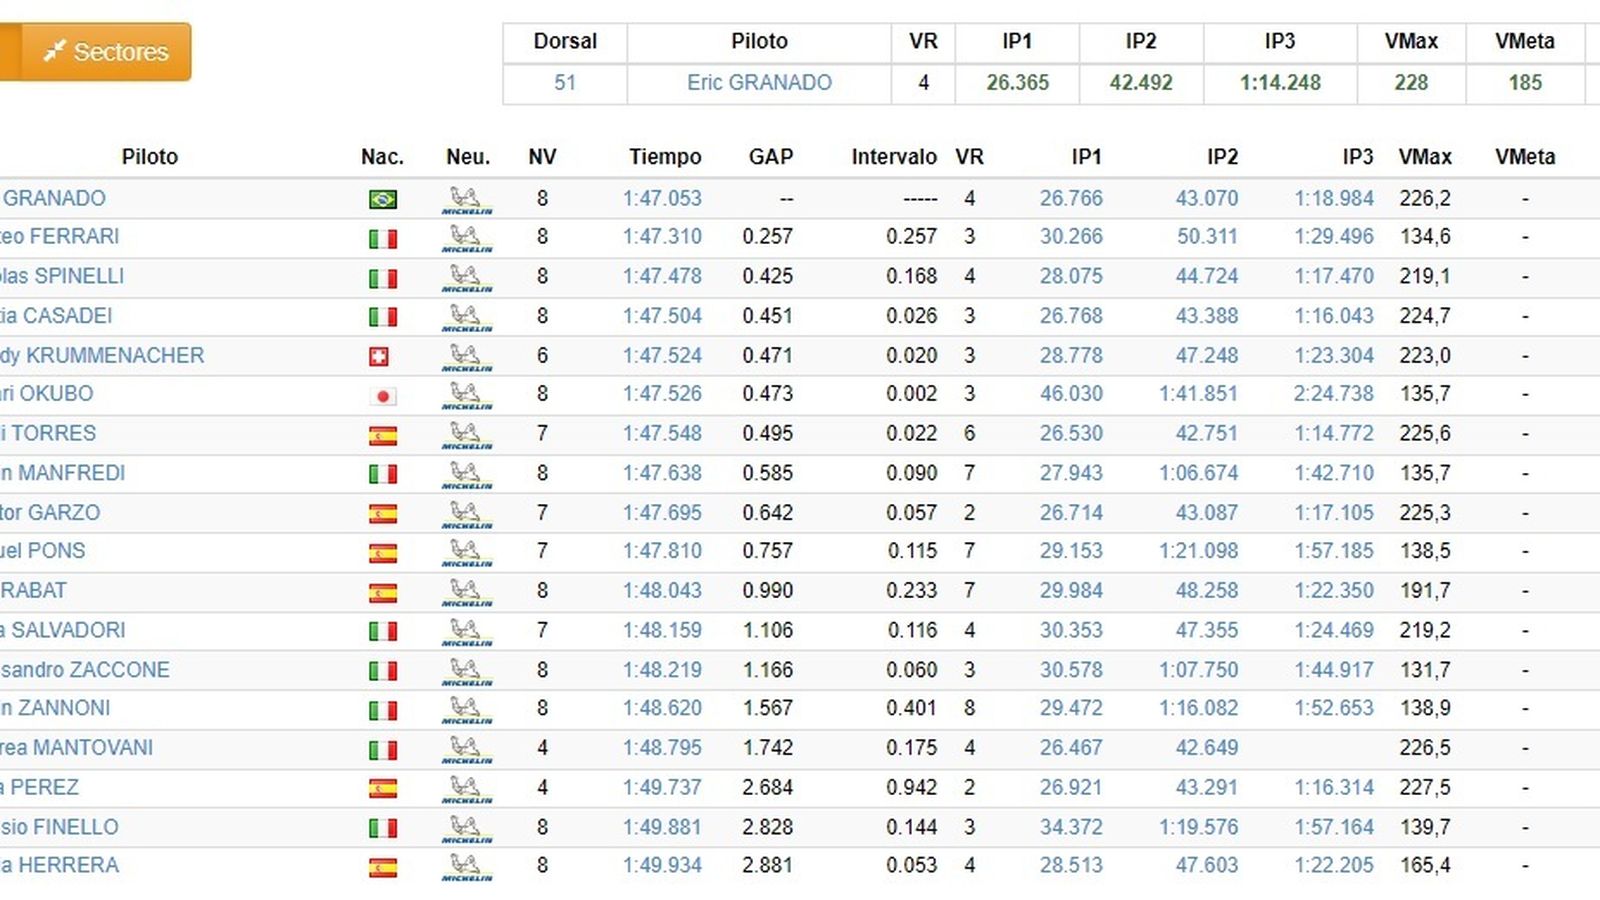
Task: Click the GAP column header
Action: [x=770, y=157]
